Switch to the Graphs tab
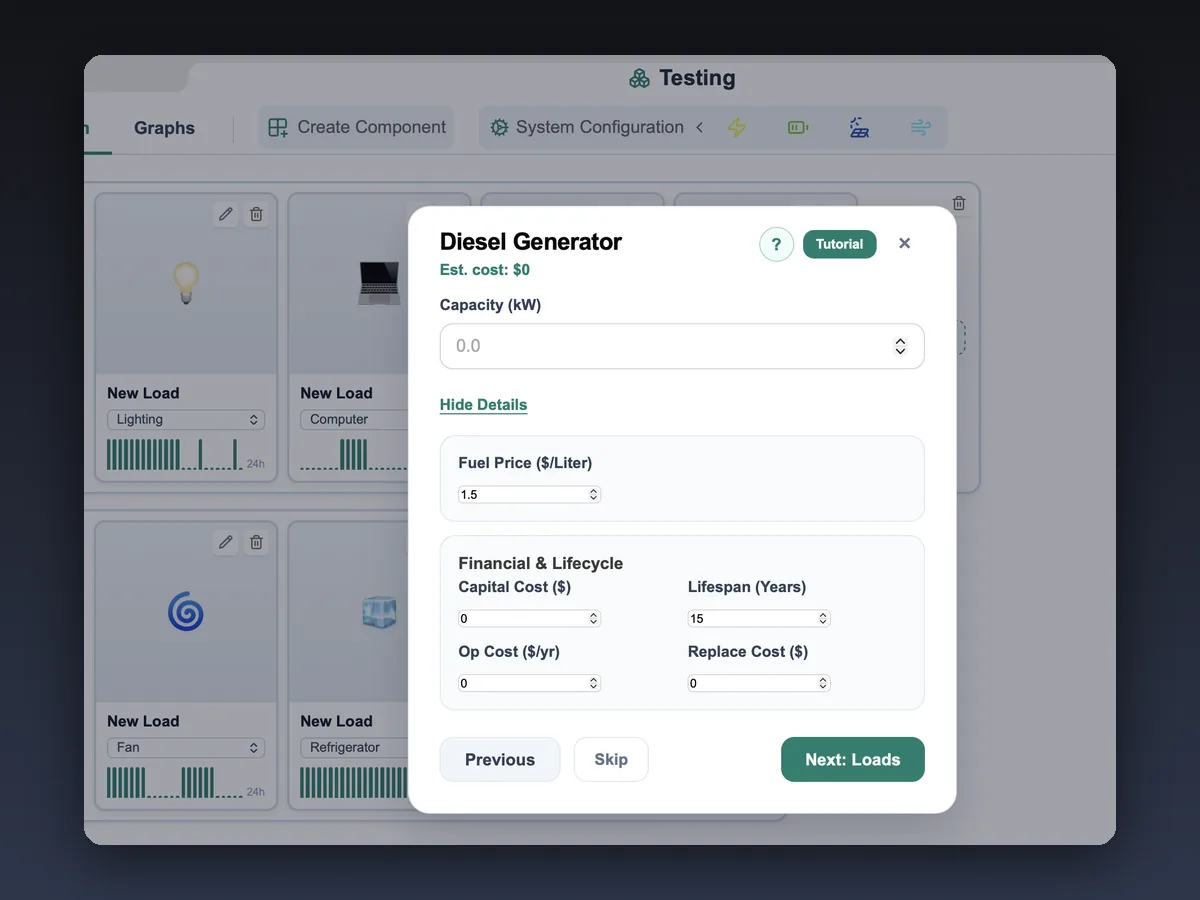The height and width of the screenshot is (900, 1200). [x=164, y=128]
